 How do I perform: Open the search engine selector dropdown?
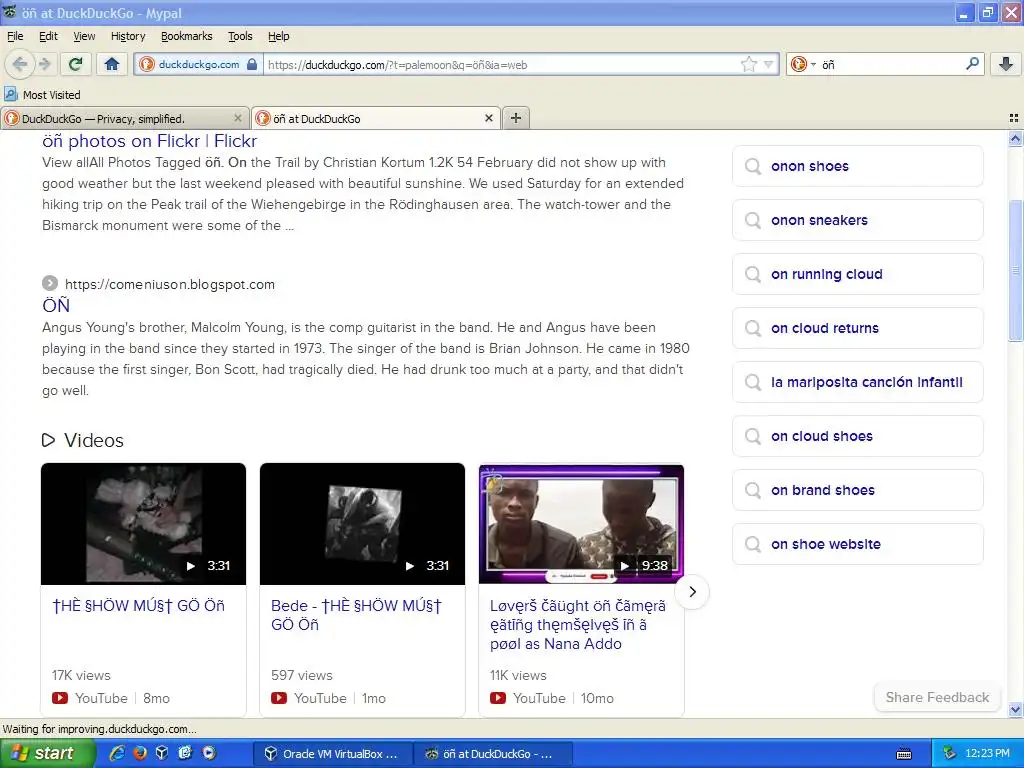pyautogui.click(x=803, y=64)
